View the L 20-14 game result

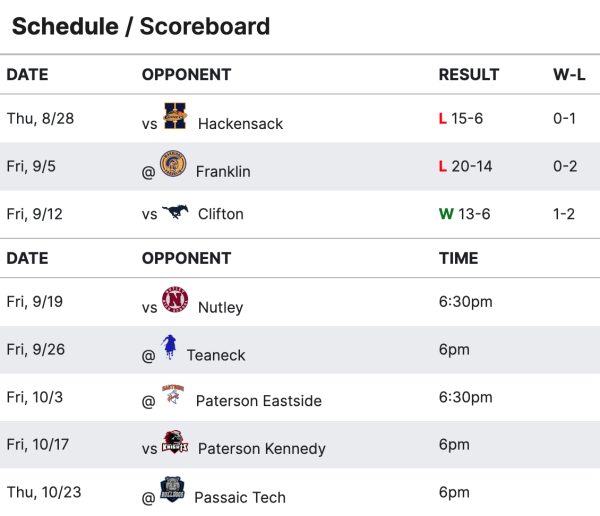[x=465, y=166]
